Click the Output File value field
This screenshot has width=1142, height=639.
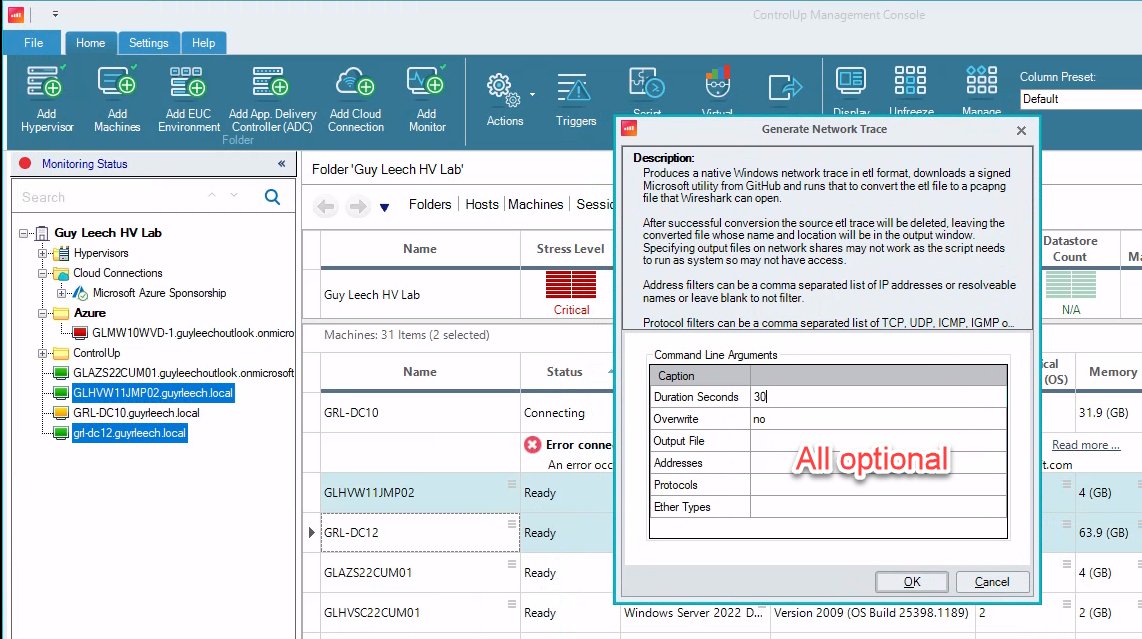[878, 441]
